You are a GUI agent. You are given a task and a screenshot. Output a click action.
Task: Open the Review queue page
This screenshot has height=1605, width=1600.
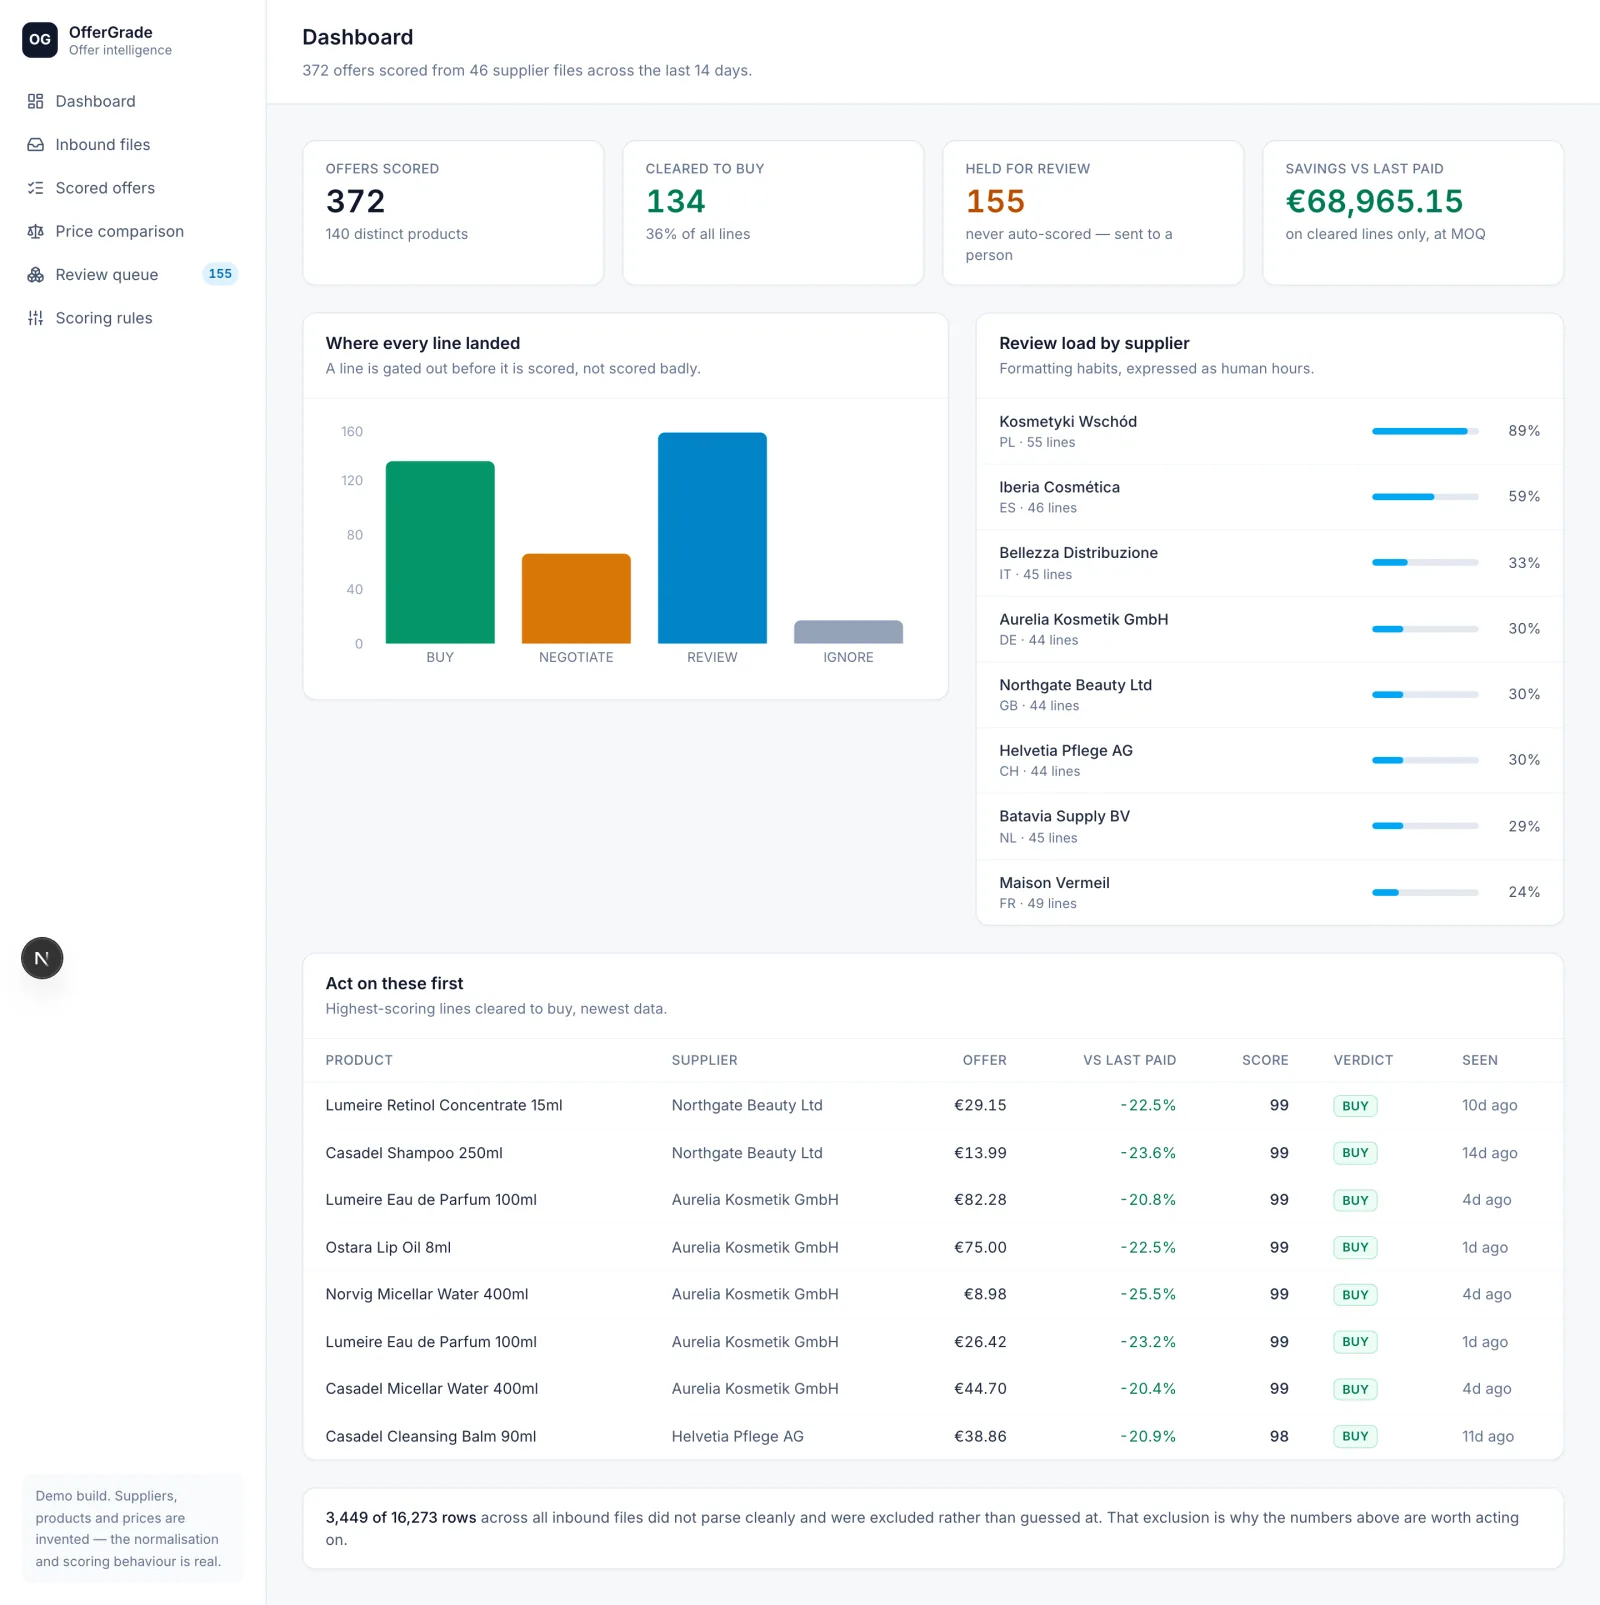click(x=132, y=275)
